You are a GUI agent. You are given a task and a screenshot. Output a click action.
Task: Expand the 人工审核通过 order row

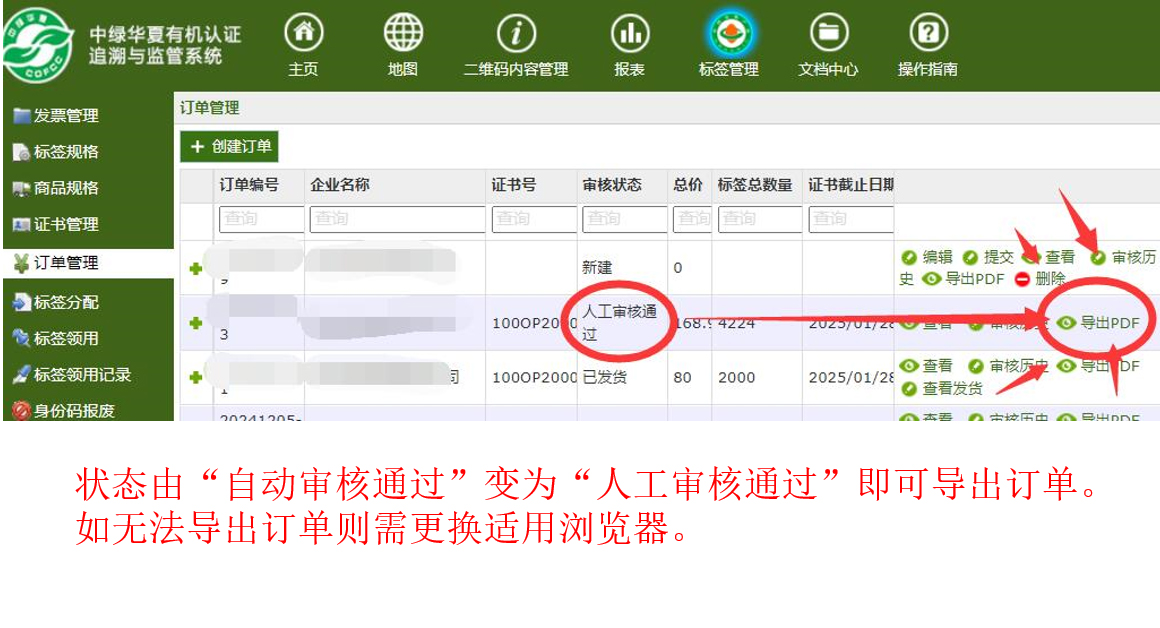pyautogui.click(x=196, y=323)
